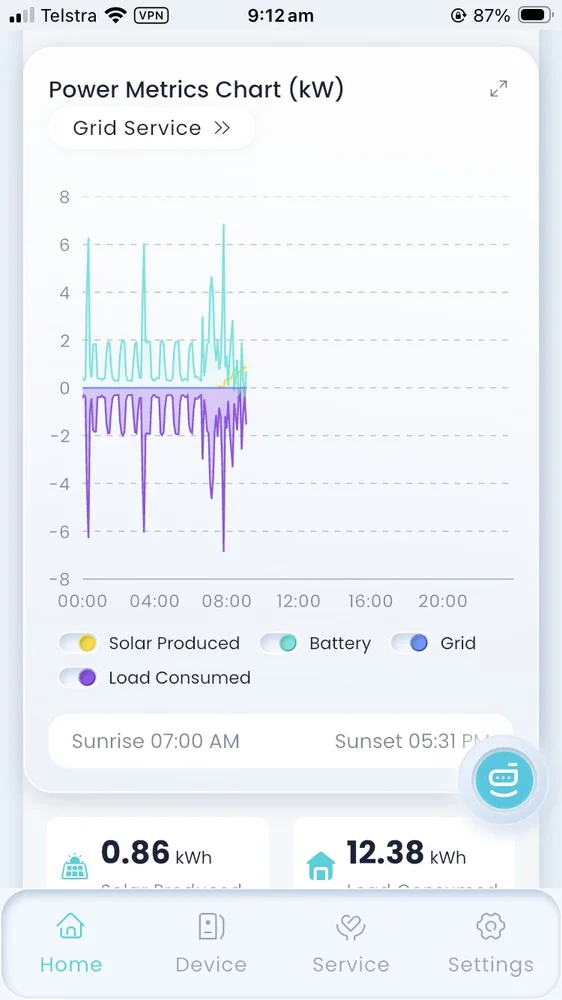Toggle the Battery series visibility
Viewport: 562px width, 1000px height.
279,643
